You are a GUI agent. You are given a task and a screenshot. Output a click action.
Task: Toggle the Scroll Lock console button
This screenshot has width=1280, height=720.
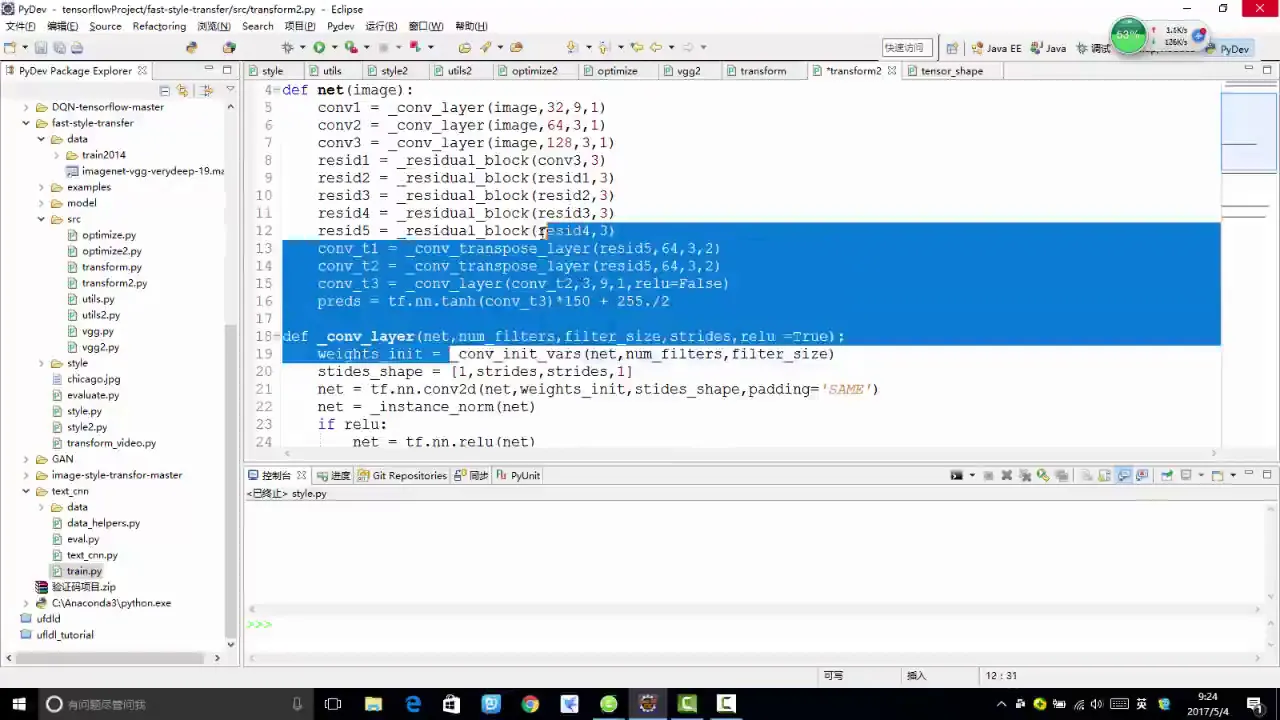1104,475
